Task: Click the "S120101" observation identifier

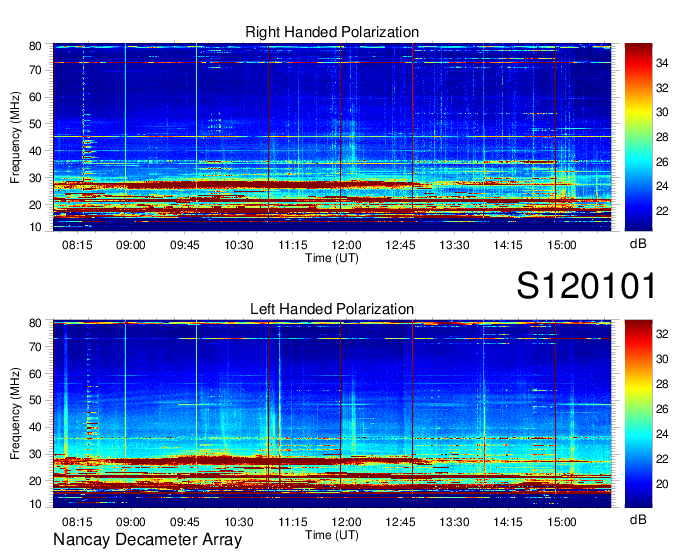Action: [586, 286]
